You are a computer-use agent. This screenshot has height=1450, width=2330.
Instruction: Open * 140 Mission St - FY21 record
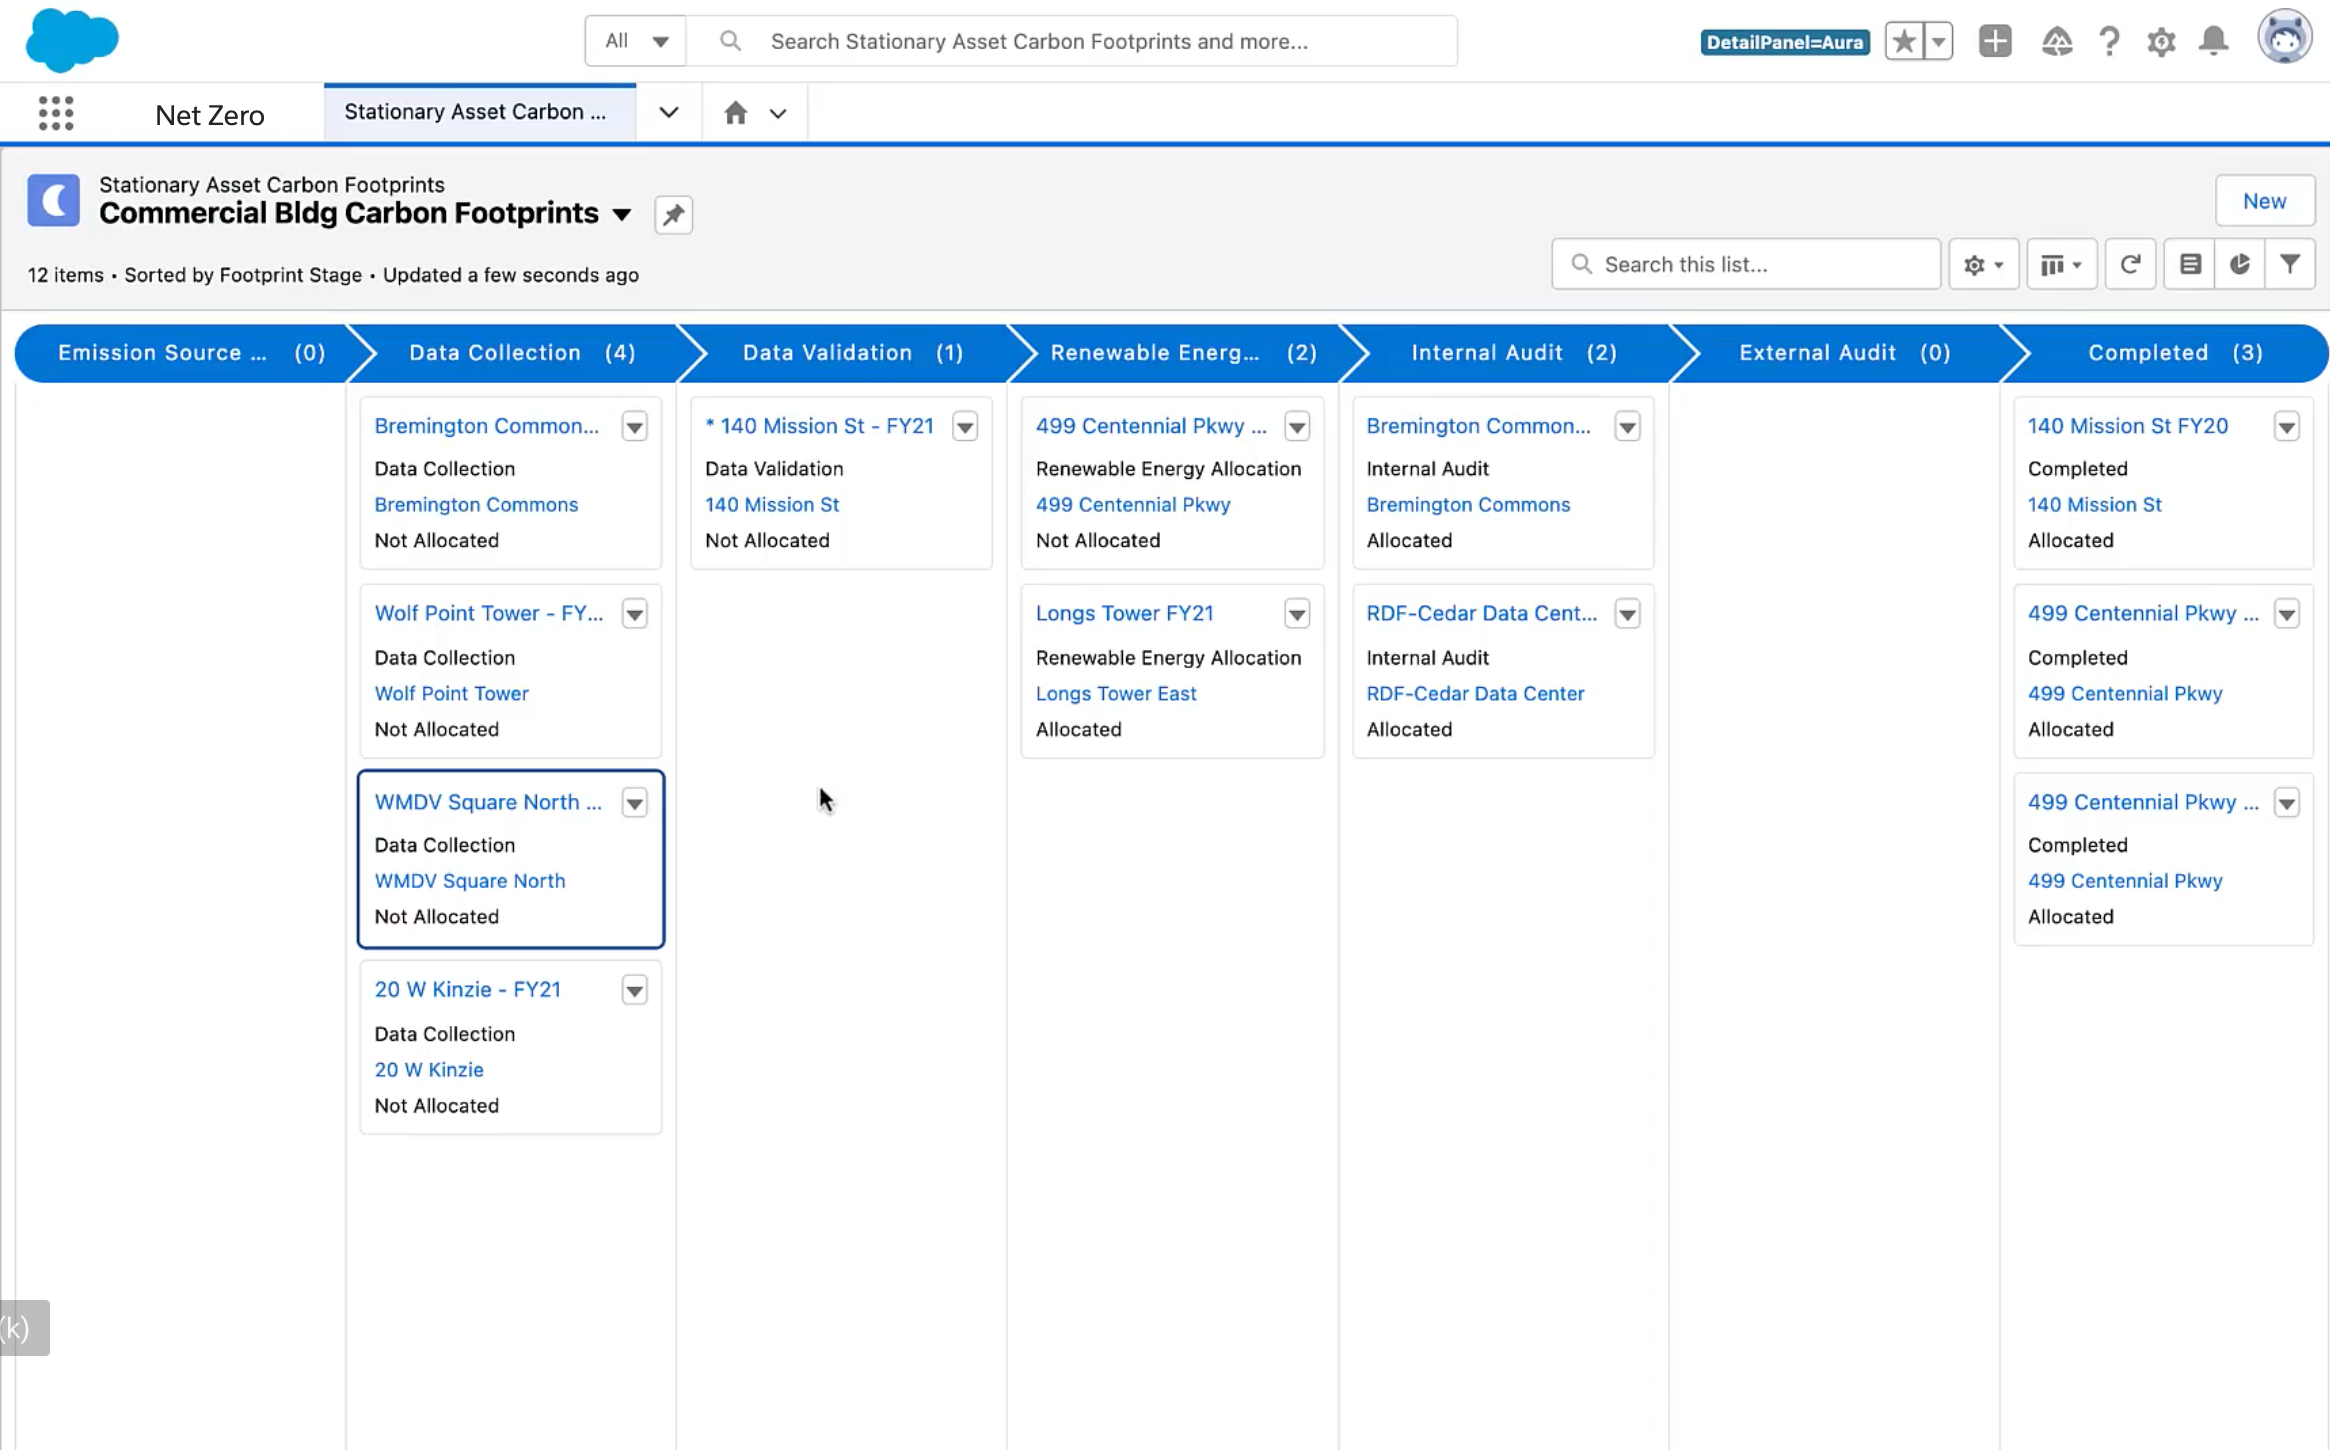pos(820,426)
